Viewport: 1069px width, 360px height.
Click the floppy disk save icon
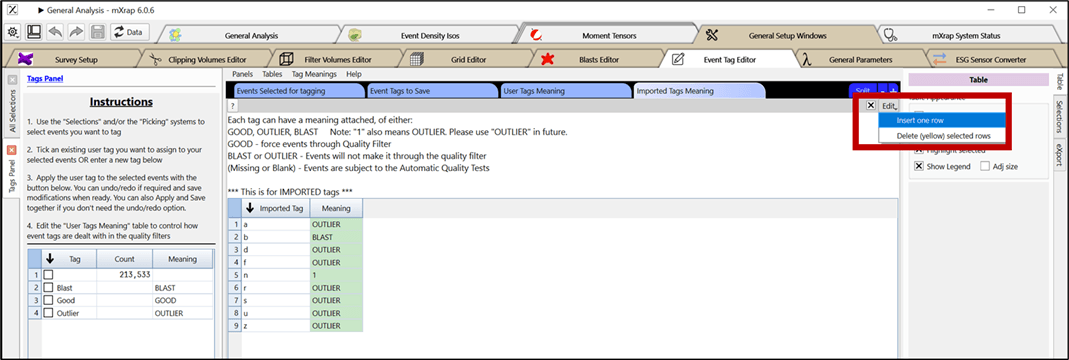coord(97,32)
